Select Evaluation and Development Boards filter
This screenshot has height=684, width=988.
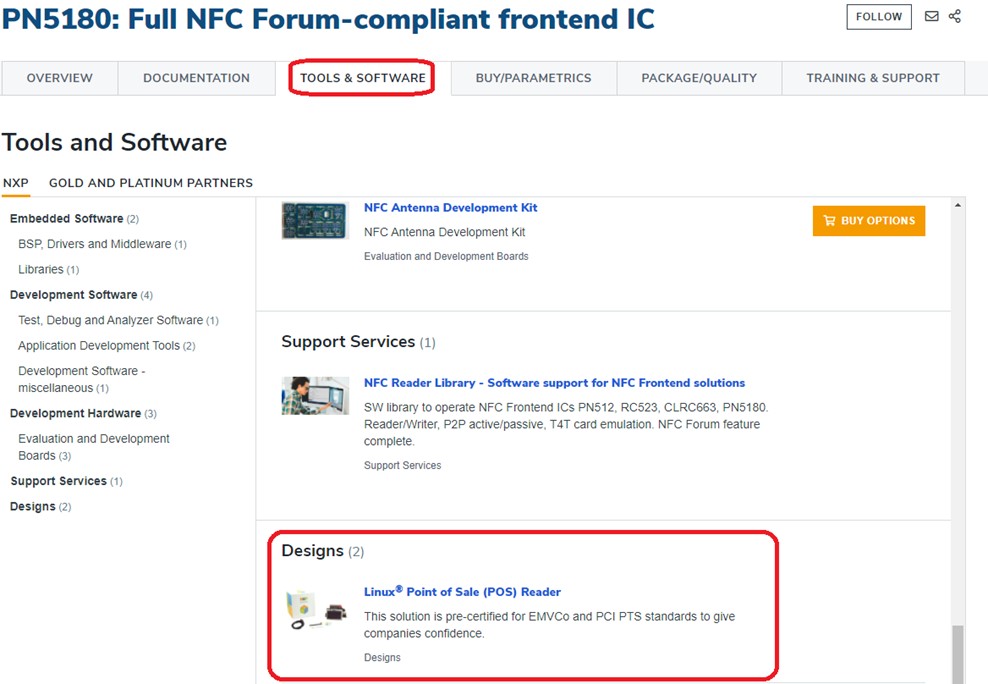point(93,447)
